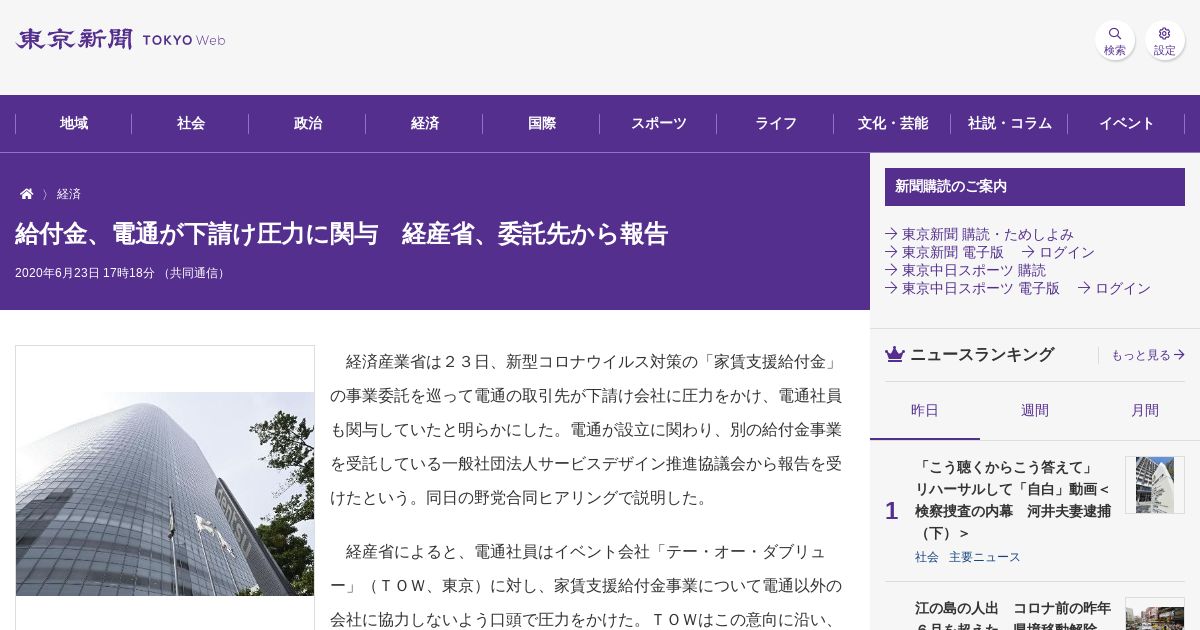Open the 地域 navigation menu
1200x630 pixels.
pos(74,124)
